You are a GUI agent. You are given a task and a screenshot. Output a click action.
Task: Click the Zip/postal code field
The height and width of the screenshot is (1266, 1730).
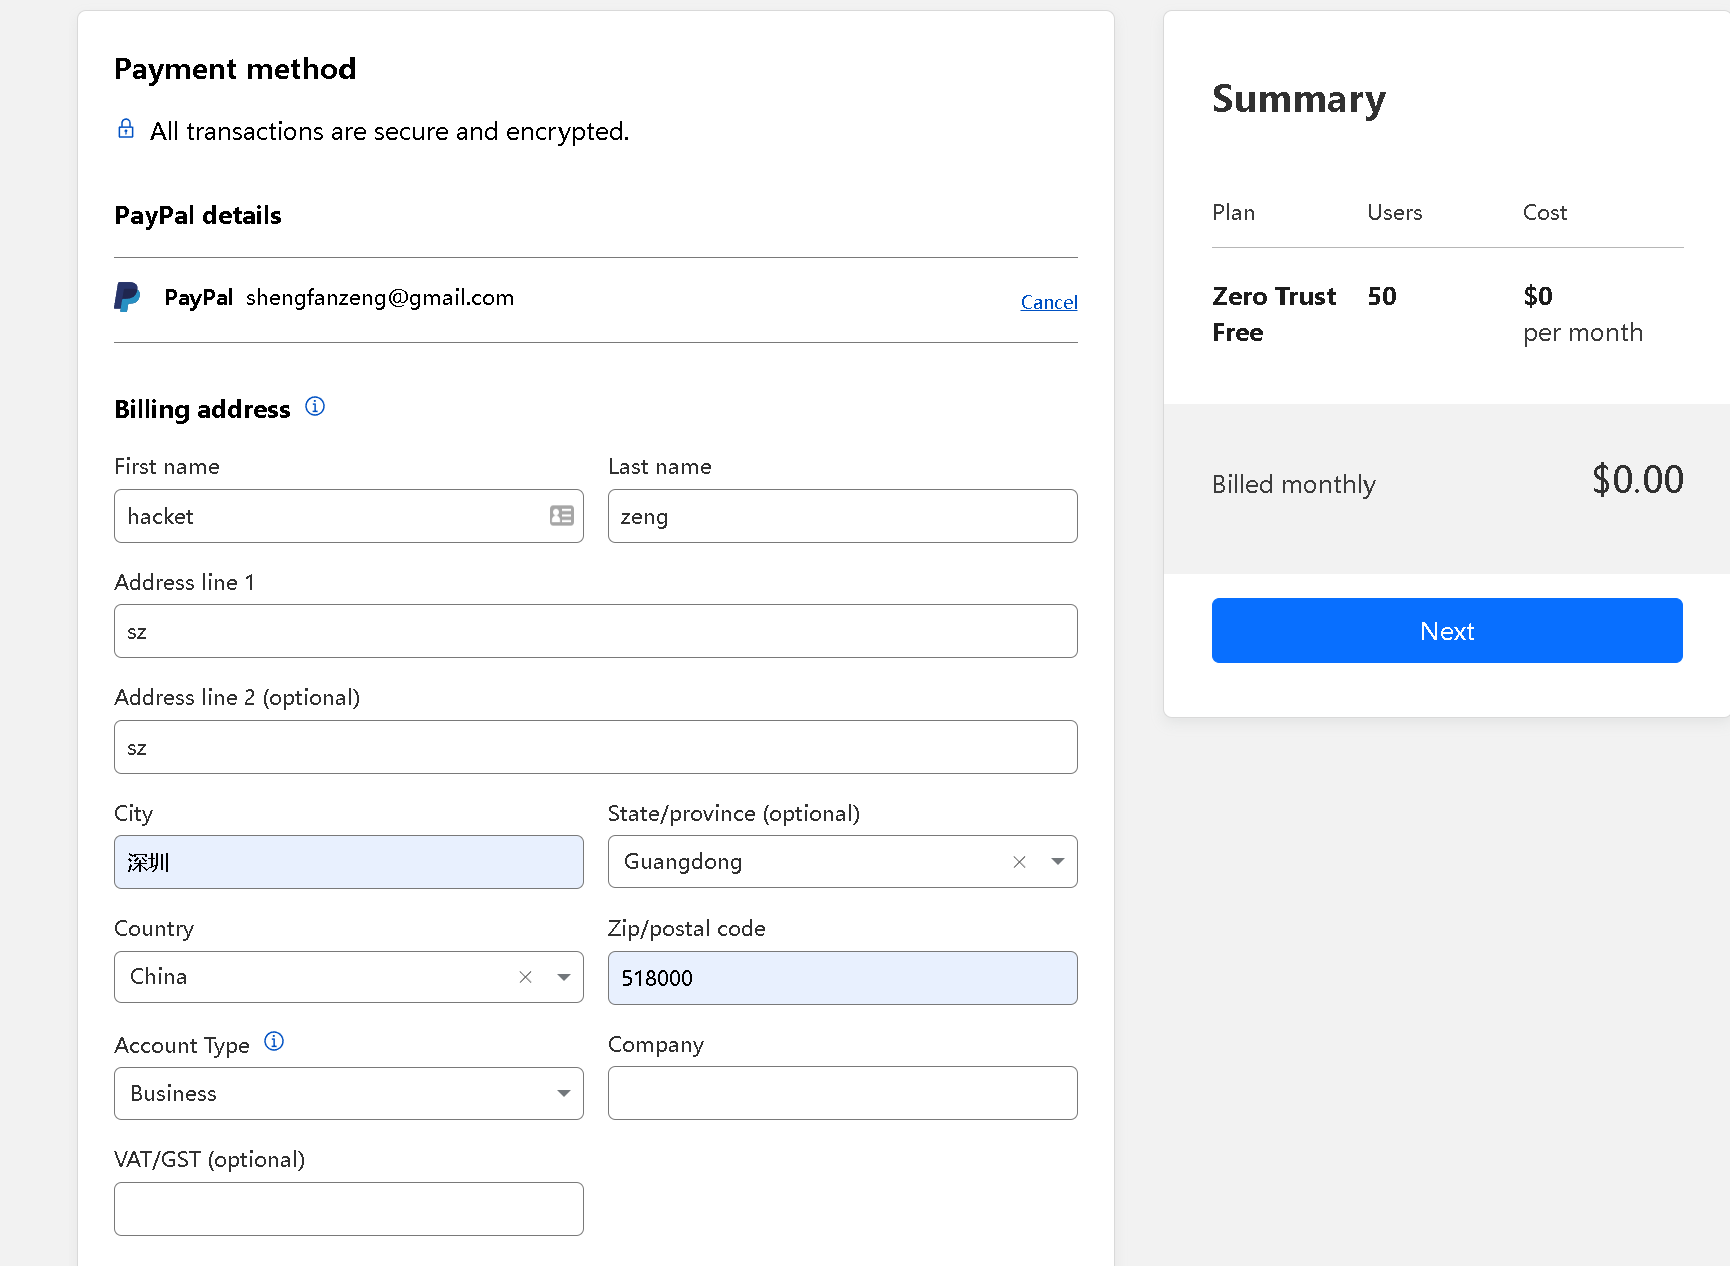point(842,978)
